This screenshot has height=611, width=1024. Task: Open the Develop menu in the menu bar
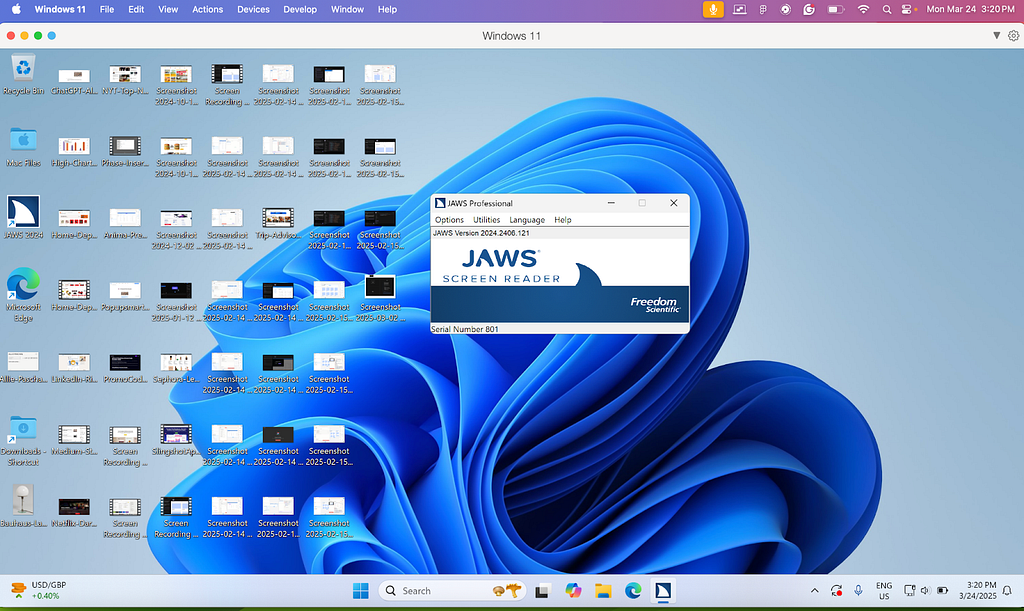pyautogui.click(x=300, y=9)
